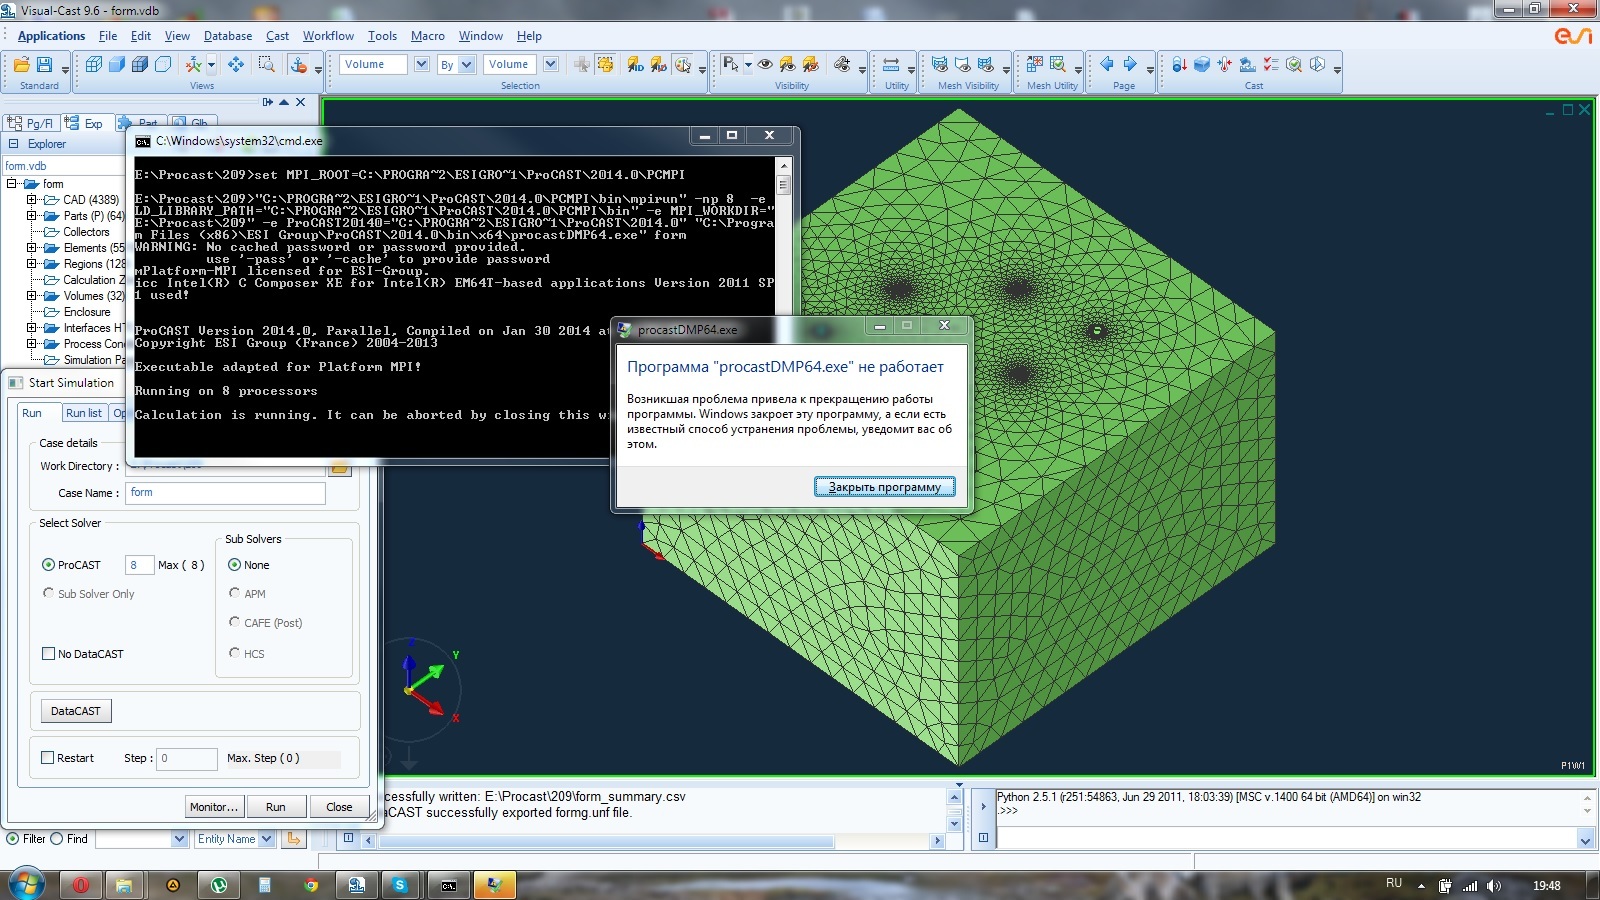The image size is (1600, 900).
Task: Click the eye visibility icon in Visibility toolbar
Action: [x=765, y=64]
